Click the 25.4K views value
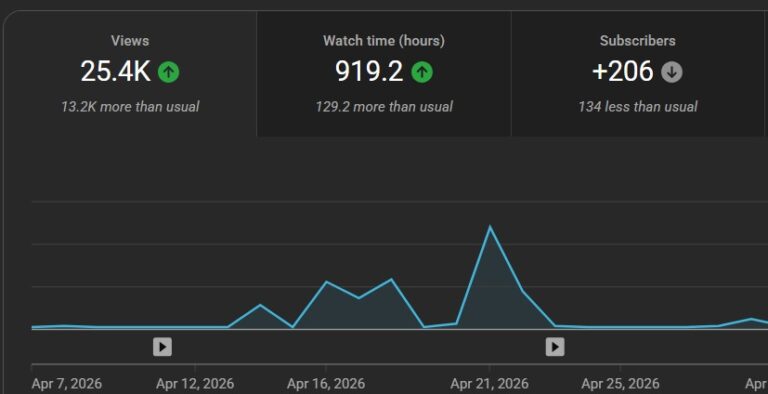The width and height of the screenshot is (768, 394). 116,72
